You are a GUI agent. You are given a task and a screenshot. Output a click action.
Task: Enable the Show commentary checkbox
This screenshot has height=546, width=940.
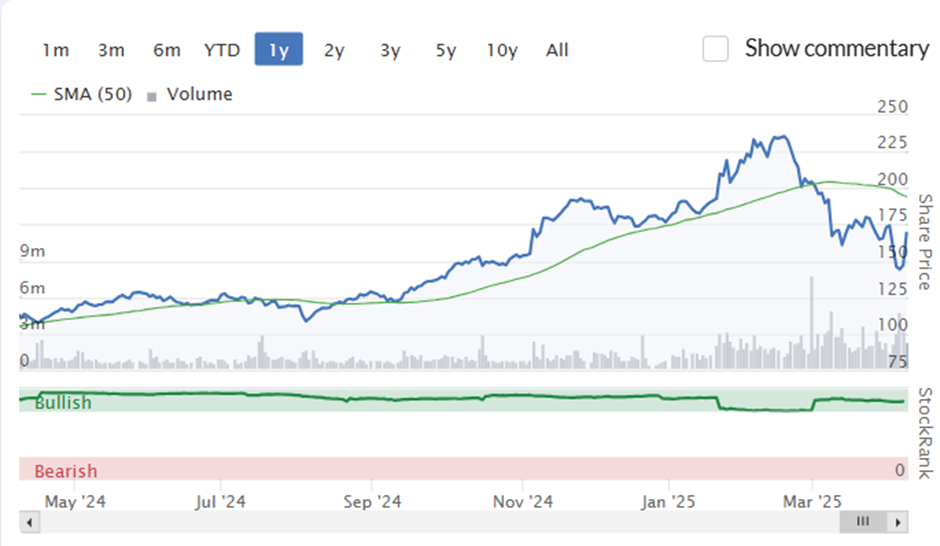pyautogui.click(x=716, y=49)
